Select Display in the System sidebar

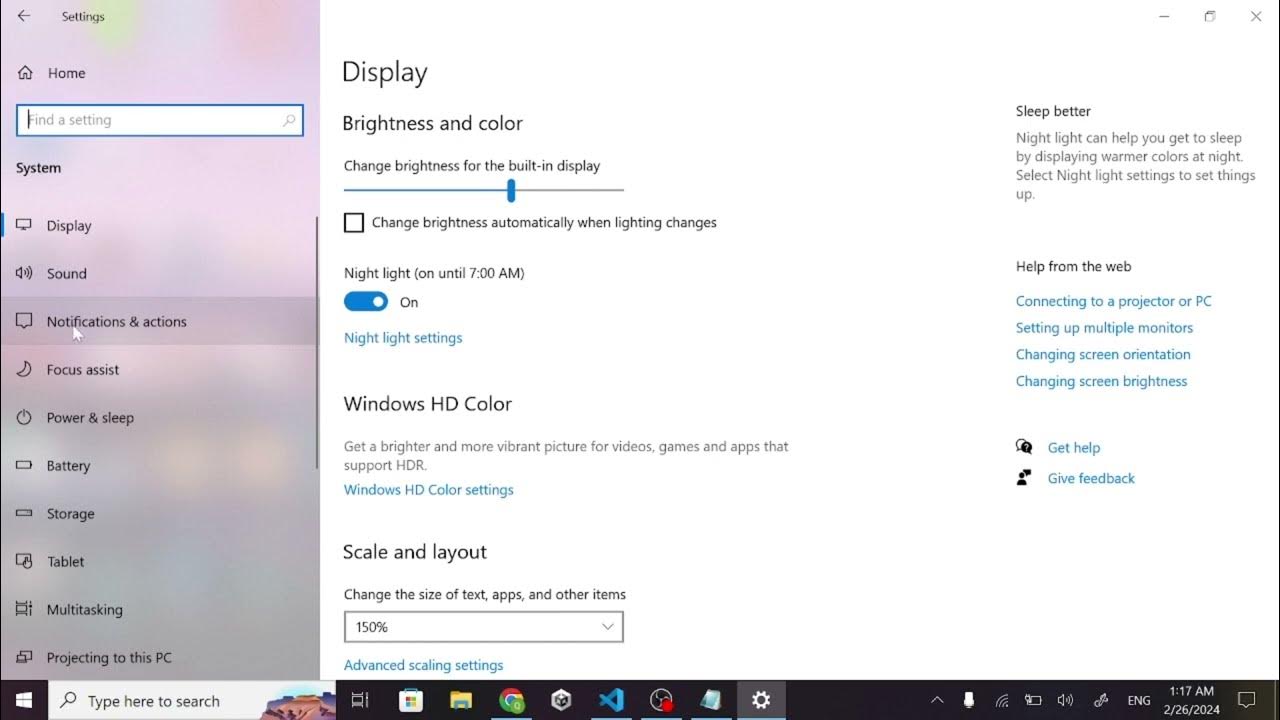pyautogui.click(x=159, y=225)
